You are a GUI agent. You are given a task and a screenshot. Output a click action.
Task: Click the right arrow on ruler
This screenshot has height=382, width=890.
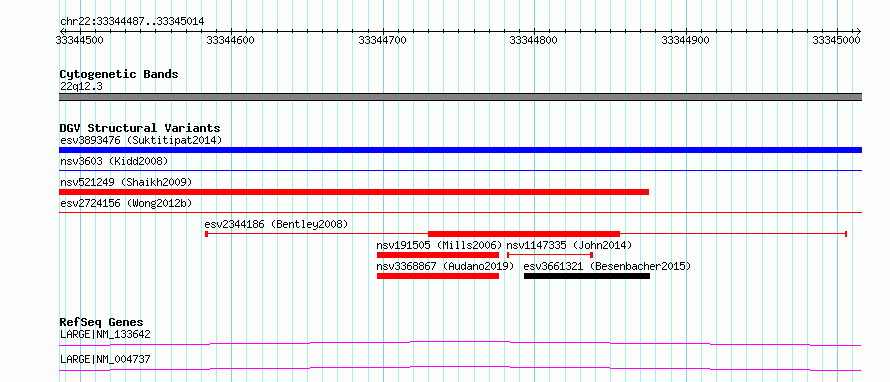(x=859, y=31)
